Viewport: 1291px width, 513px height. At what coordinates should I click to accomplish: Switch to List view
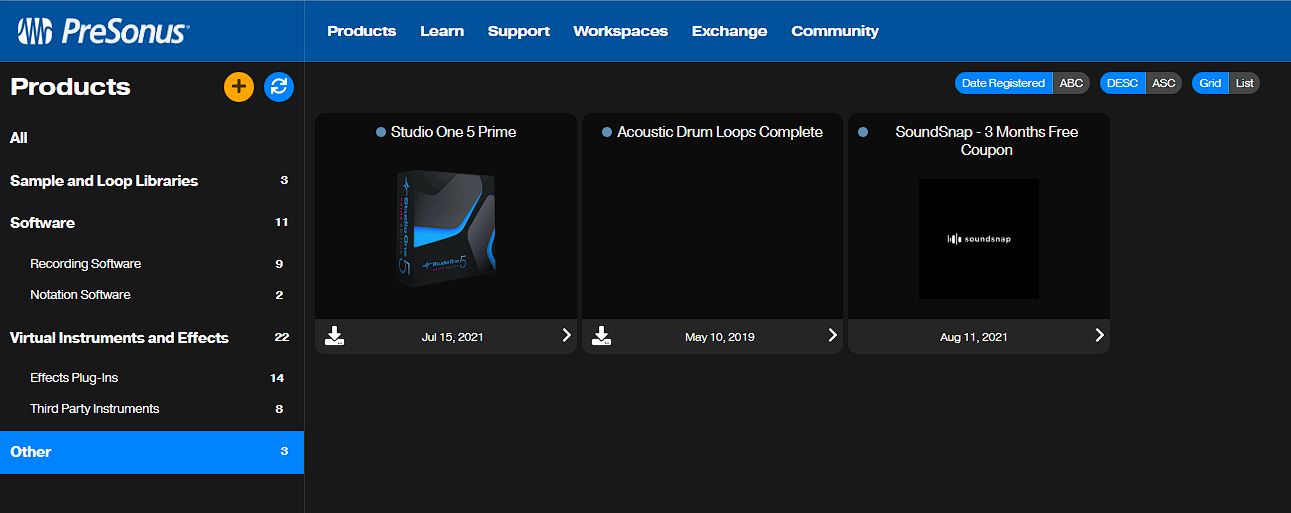1245,83
